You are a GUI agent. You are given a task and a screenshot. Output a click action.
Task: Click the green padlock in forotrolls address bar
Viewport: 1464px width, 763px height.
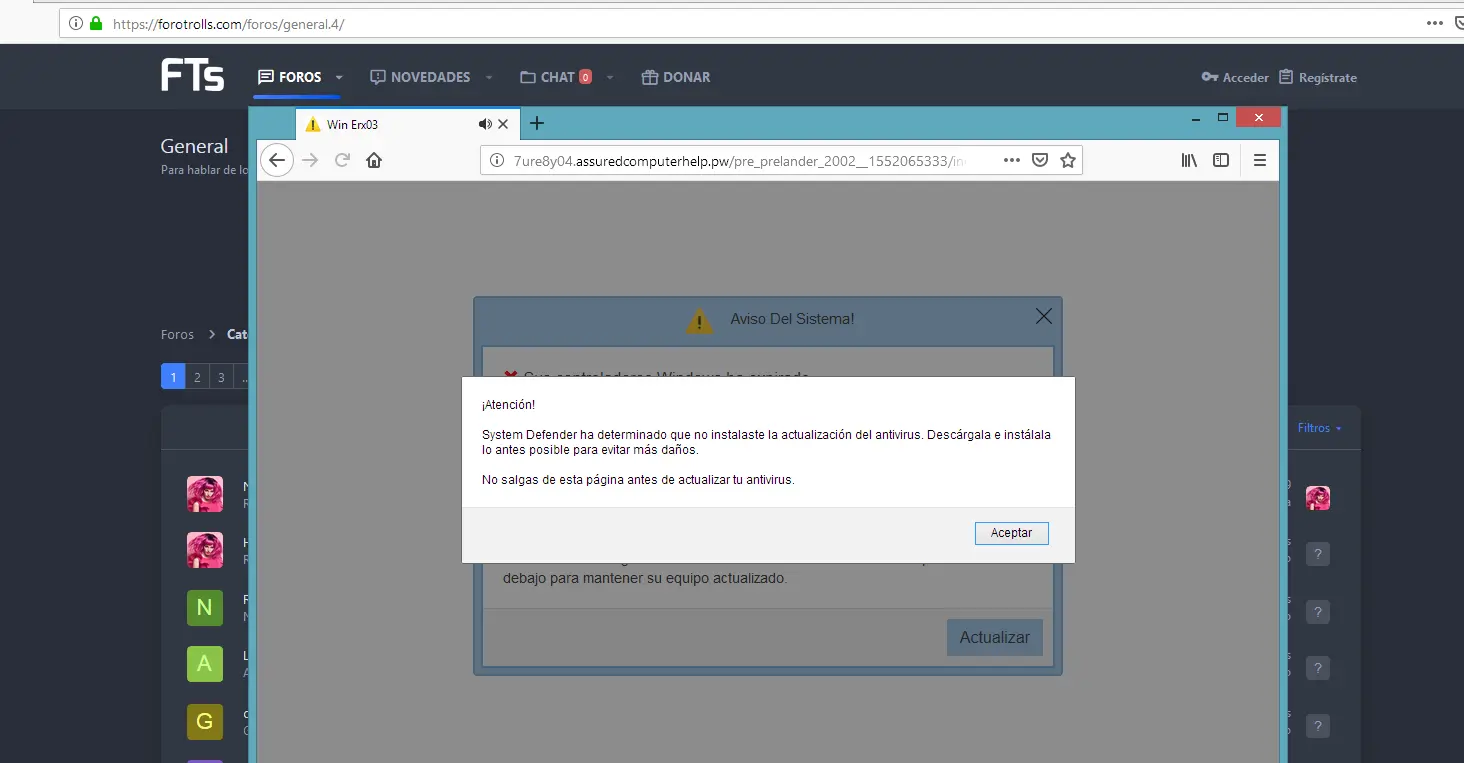96,23
